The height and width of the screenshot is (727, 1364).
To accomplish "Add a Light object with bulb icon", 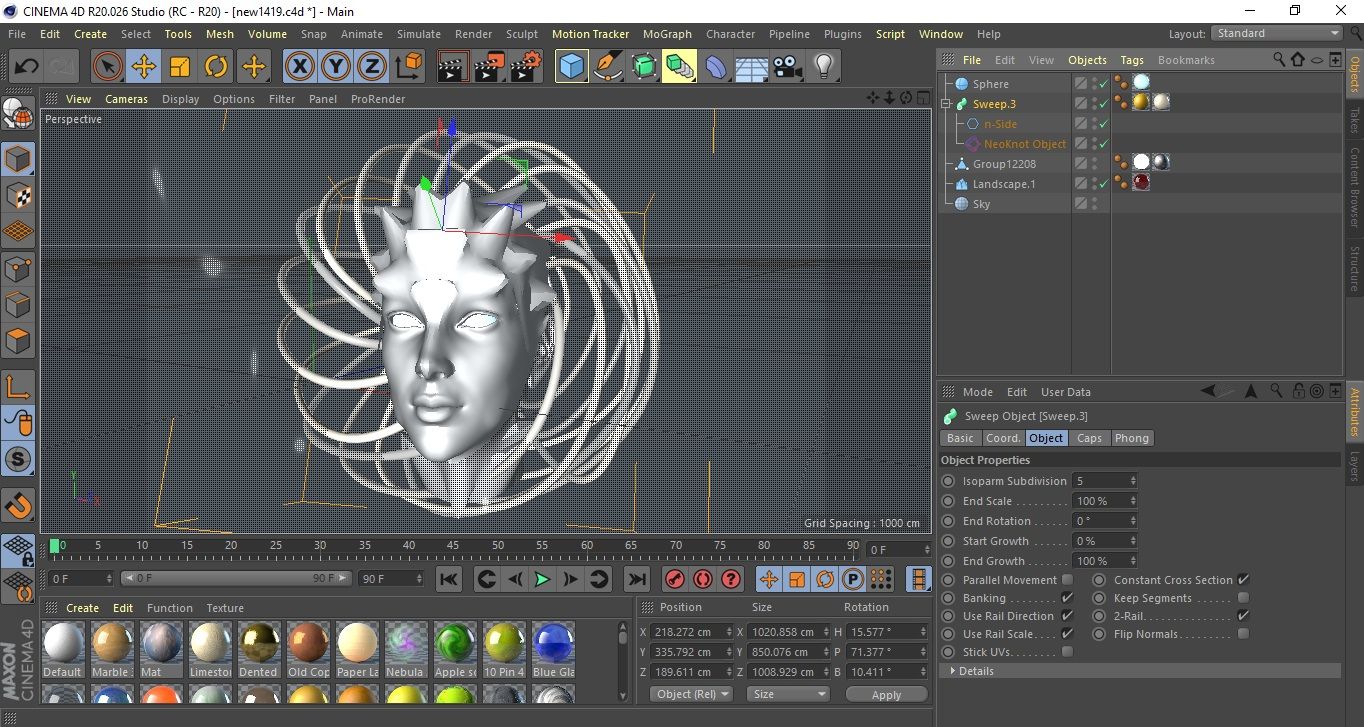I will click(x=823, y=67).
